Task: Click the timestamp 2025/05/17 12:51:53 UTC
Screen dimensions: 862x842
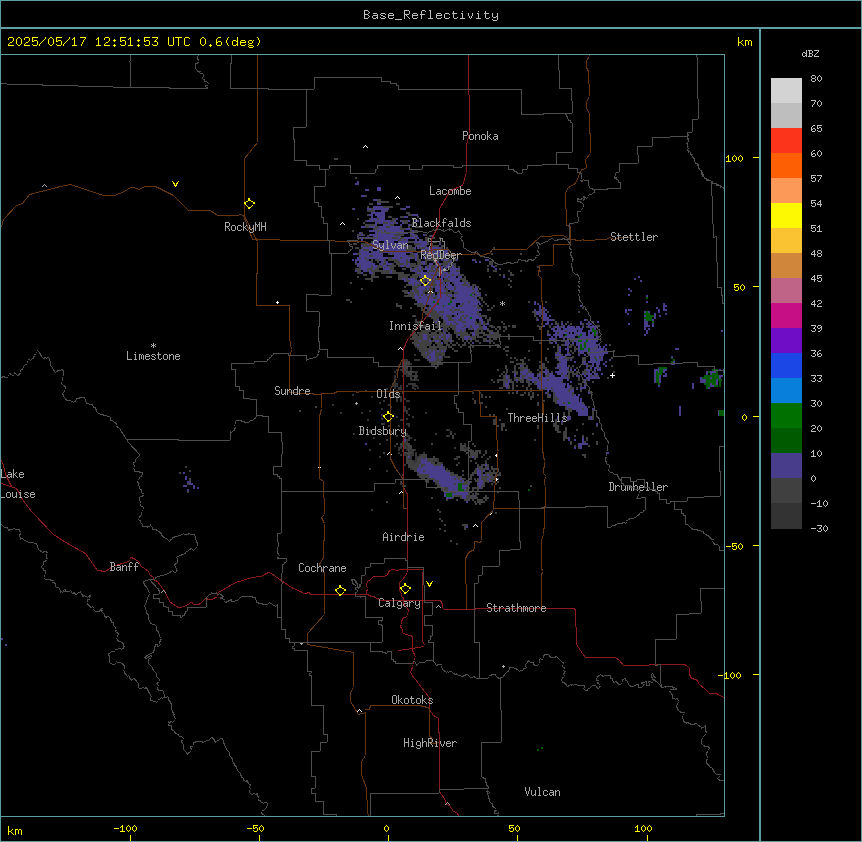Action: click(x=99, y=42)
